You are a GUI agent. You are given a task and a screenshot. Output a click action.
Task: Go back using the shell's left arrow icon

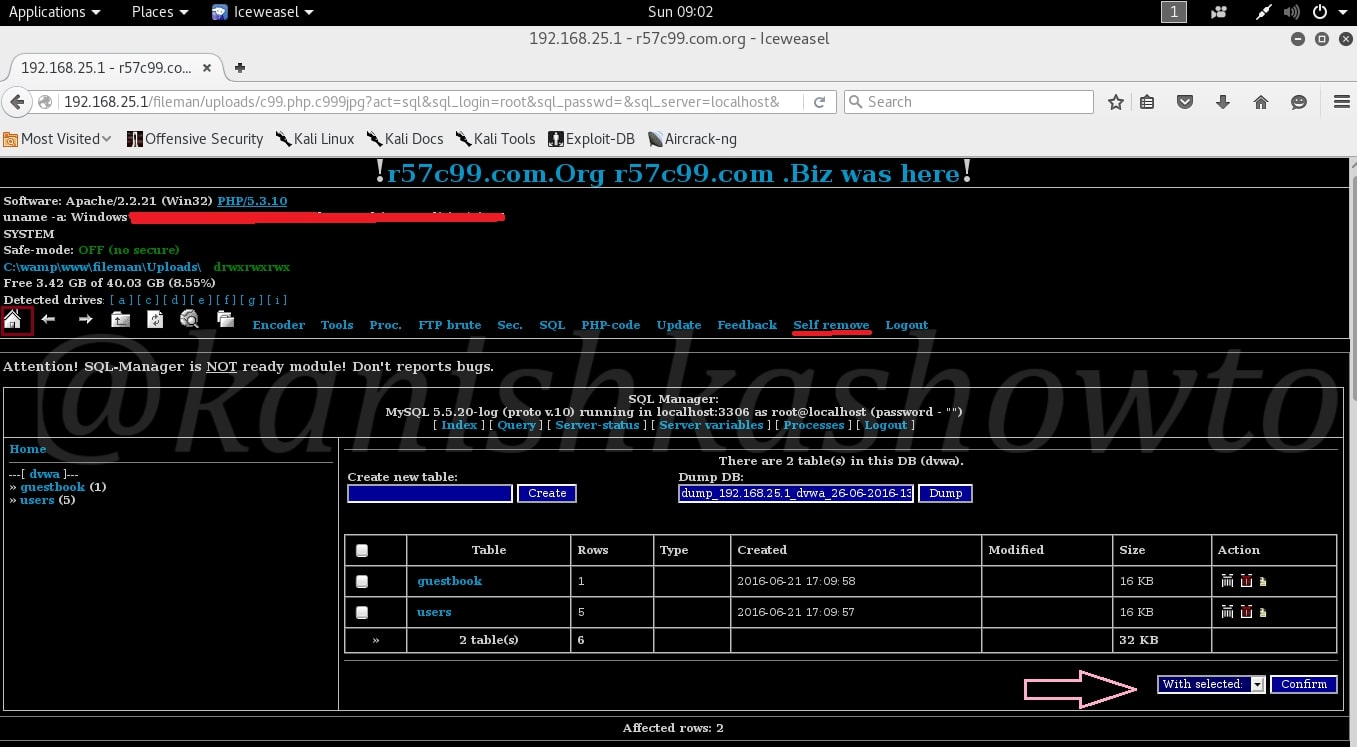pos(48,320)
